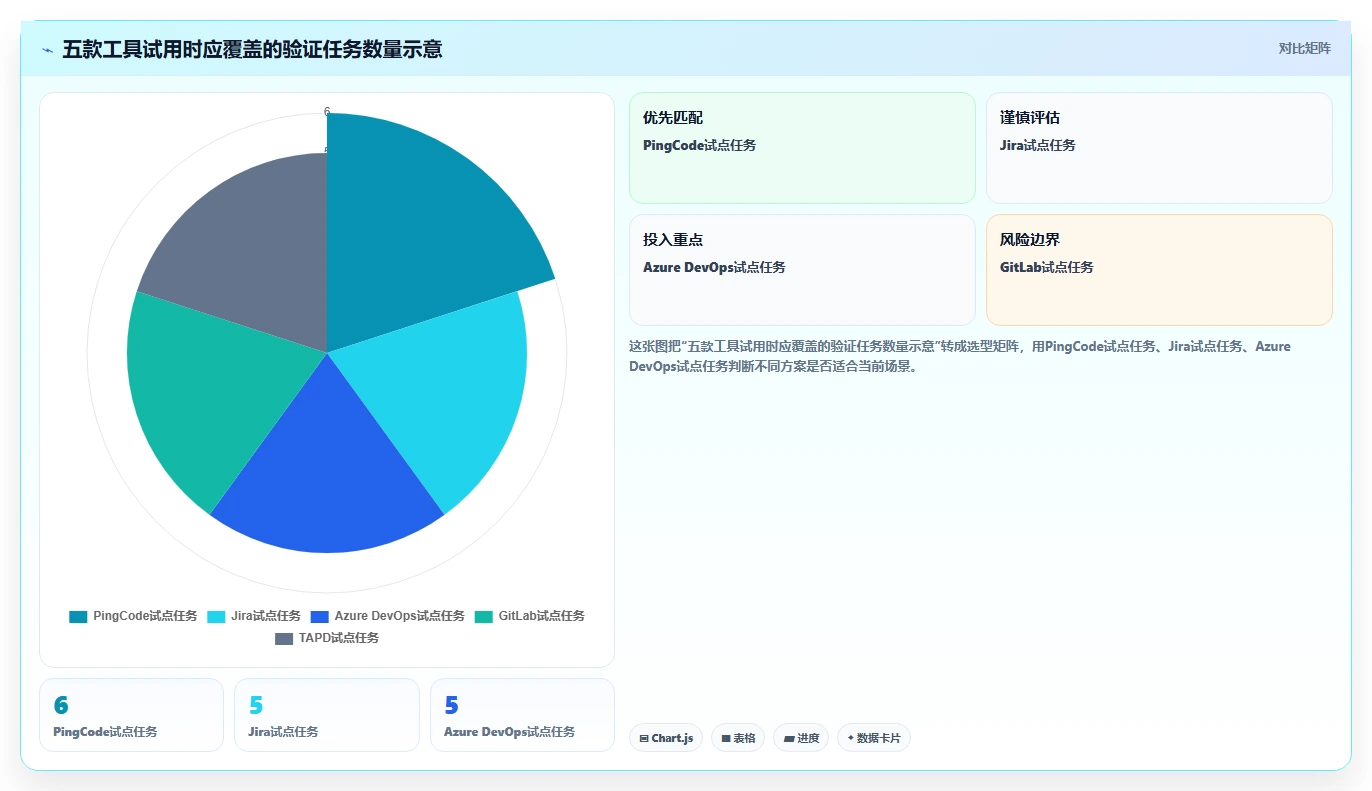Click GitLab试点任务 legend label text
The image size is (1372, 791).
click(x=541, y=616)
